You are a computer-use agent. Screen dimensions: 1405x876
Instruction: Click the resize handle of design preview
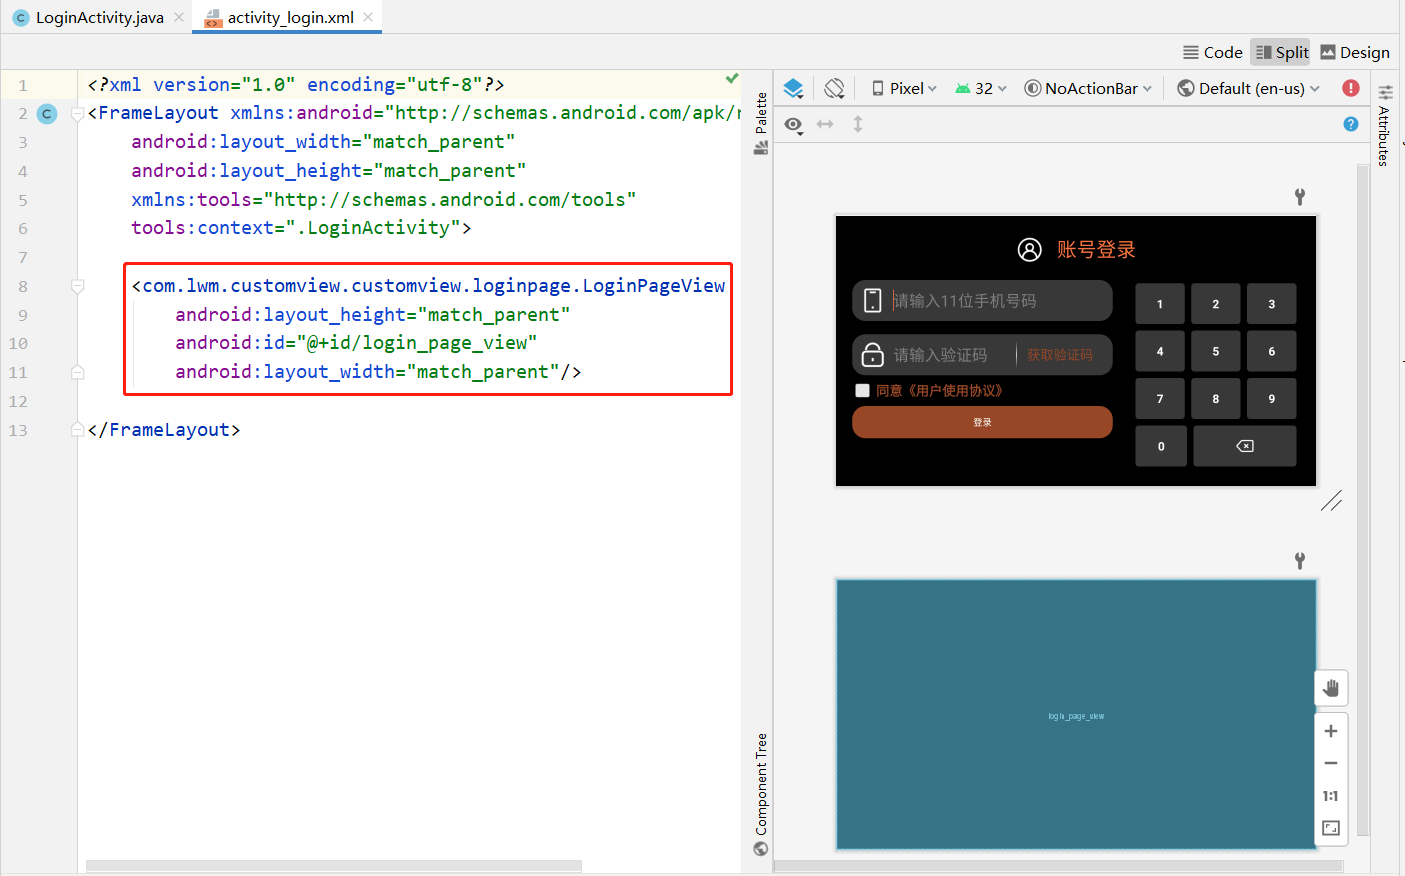click(1331, 501)
